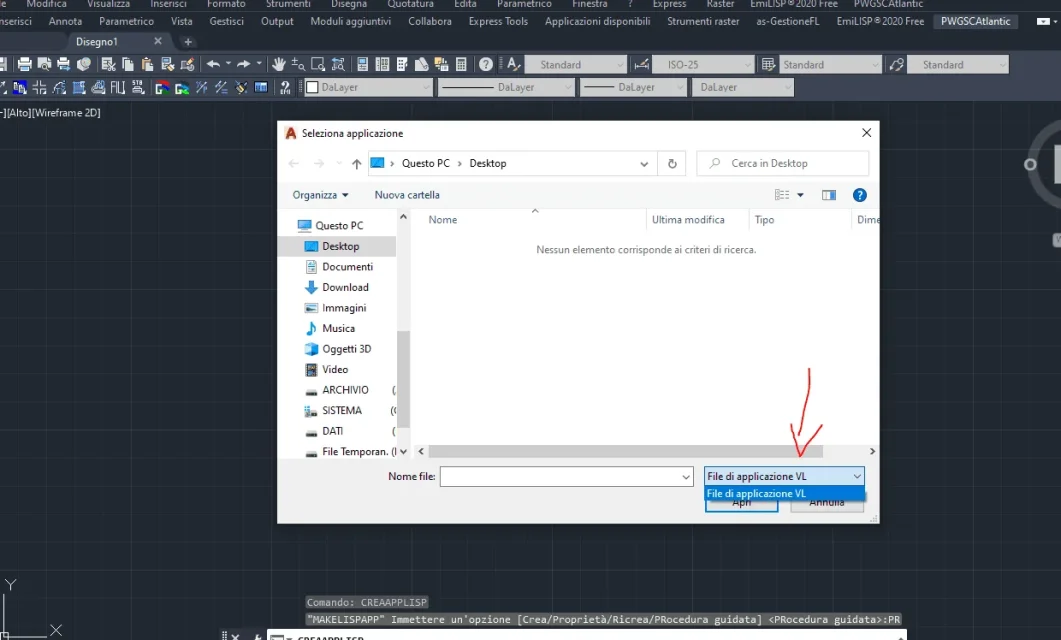Click the Copy toolbar icon
Image resolution: width=1061 pixels, height=640 pixels.
(x=128, y=64)
